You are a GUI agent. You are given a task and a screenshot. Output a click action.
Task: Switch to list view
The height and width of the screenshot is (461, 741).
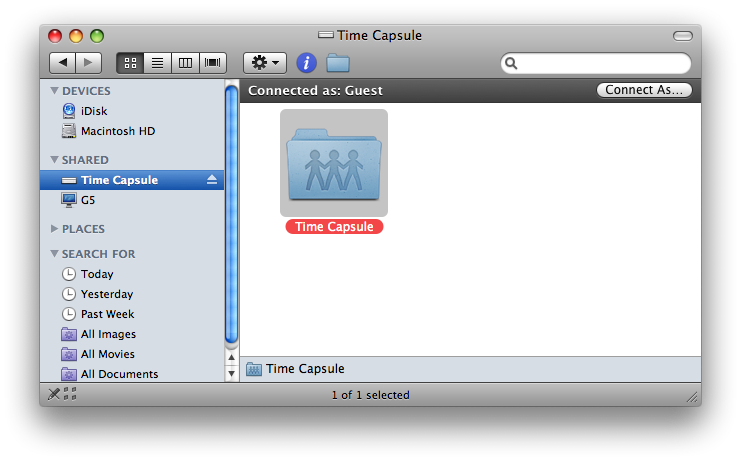(157, 63)
